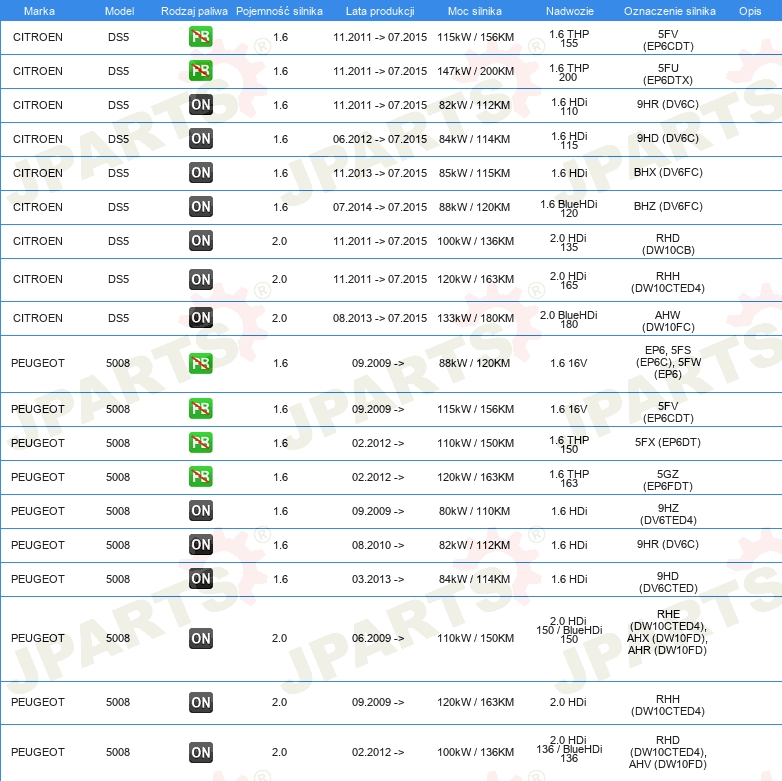Click the PB petrol icon in the Peugeot 5008 163KM THP row

[201, 477]
